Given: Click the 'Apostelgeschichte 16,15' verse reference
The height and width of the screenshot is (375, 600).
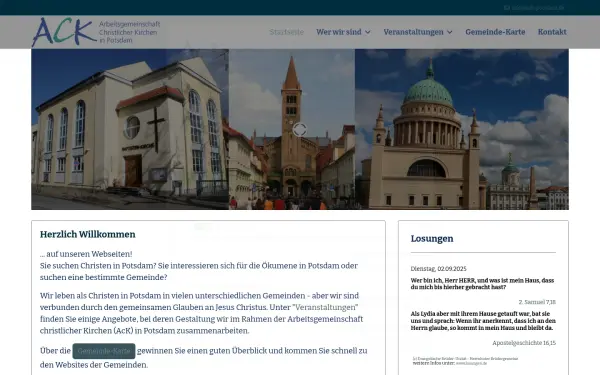Looking at the screenshot, I should click(524, 343).
